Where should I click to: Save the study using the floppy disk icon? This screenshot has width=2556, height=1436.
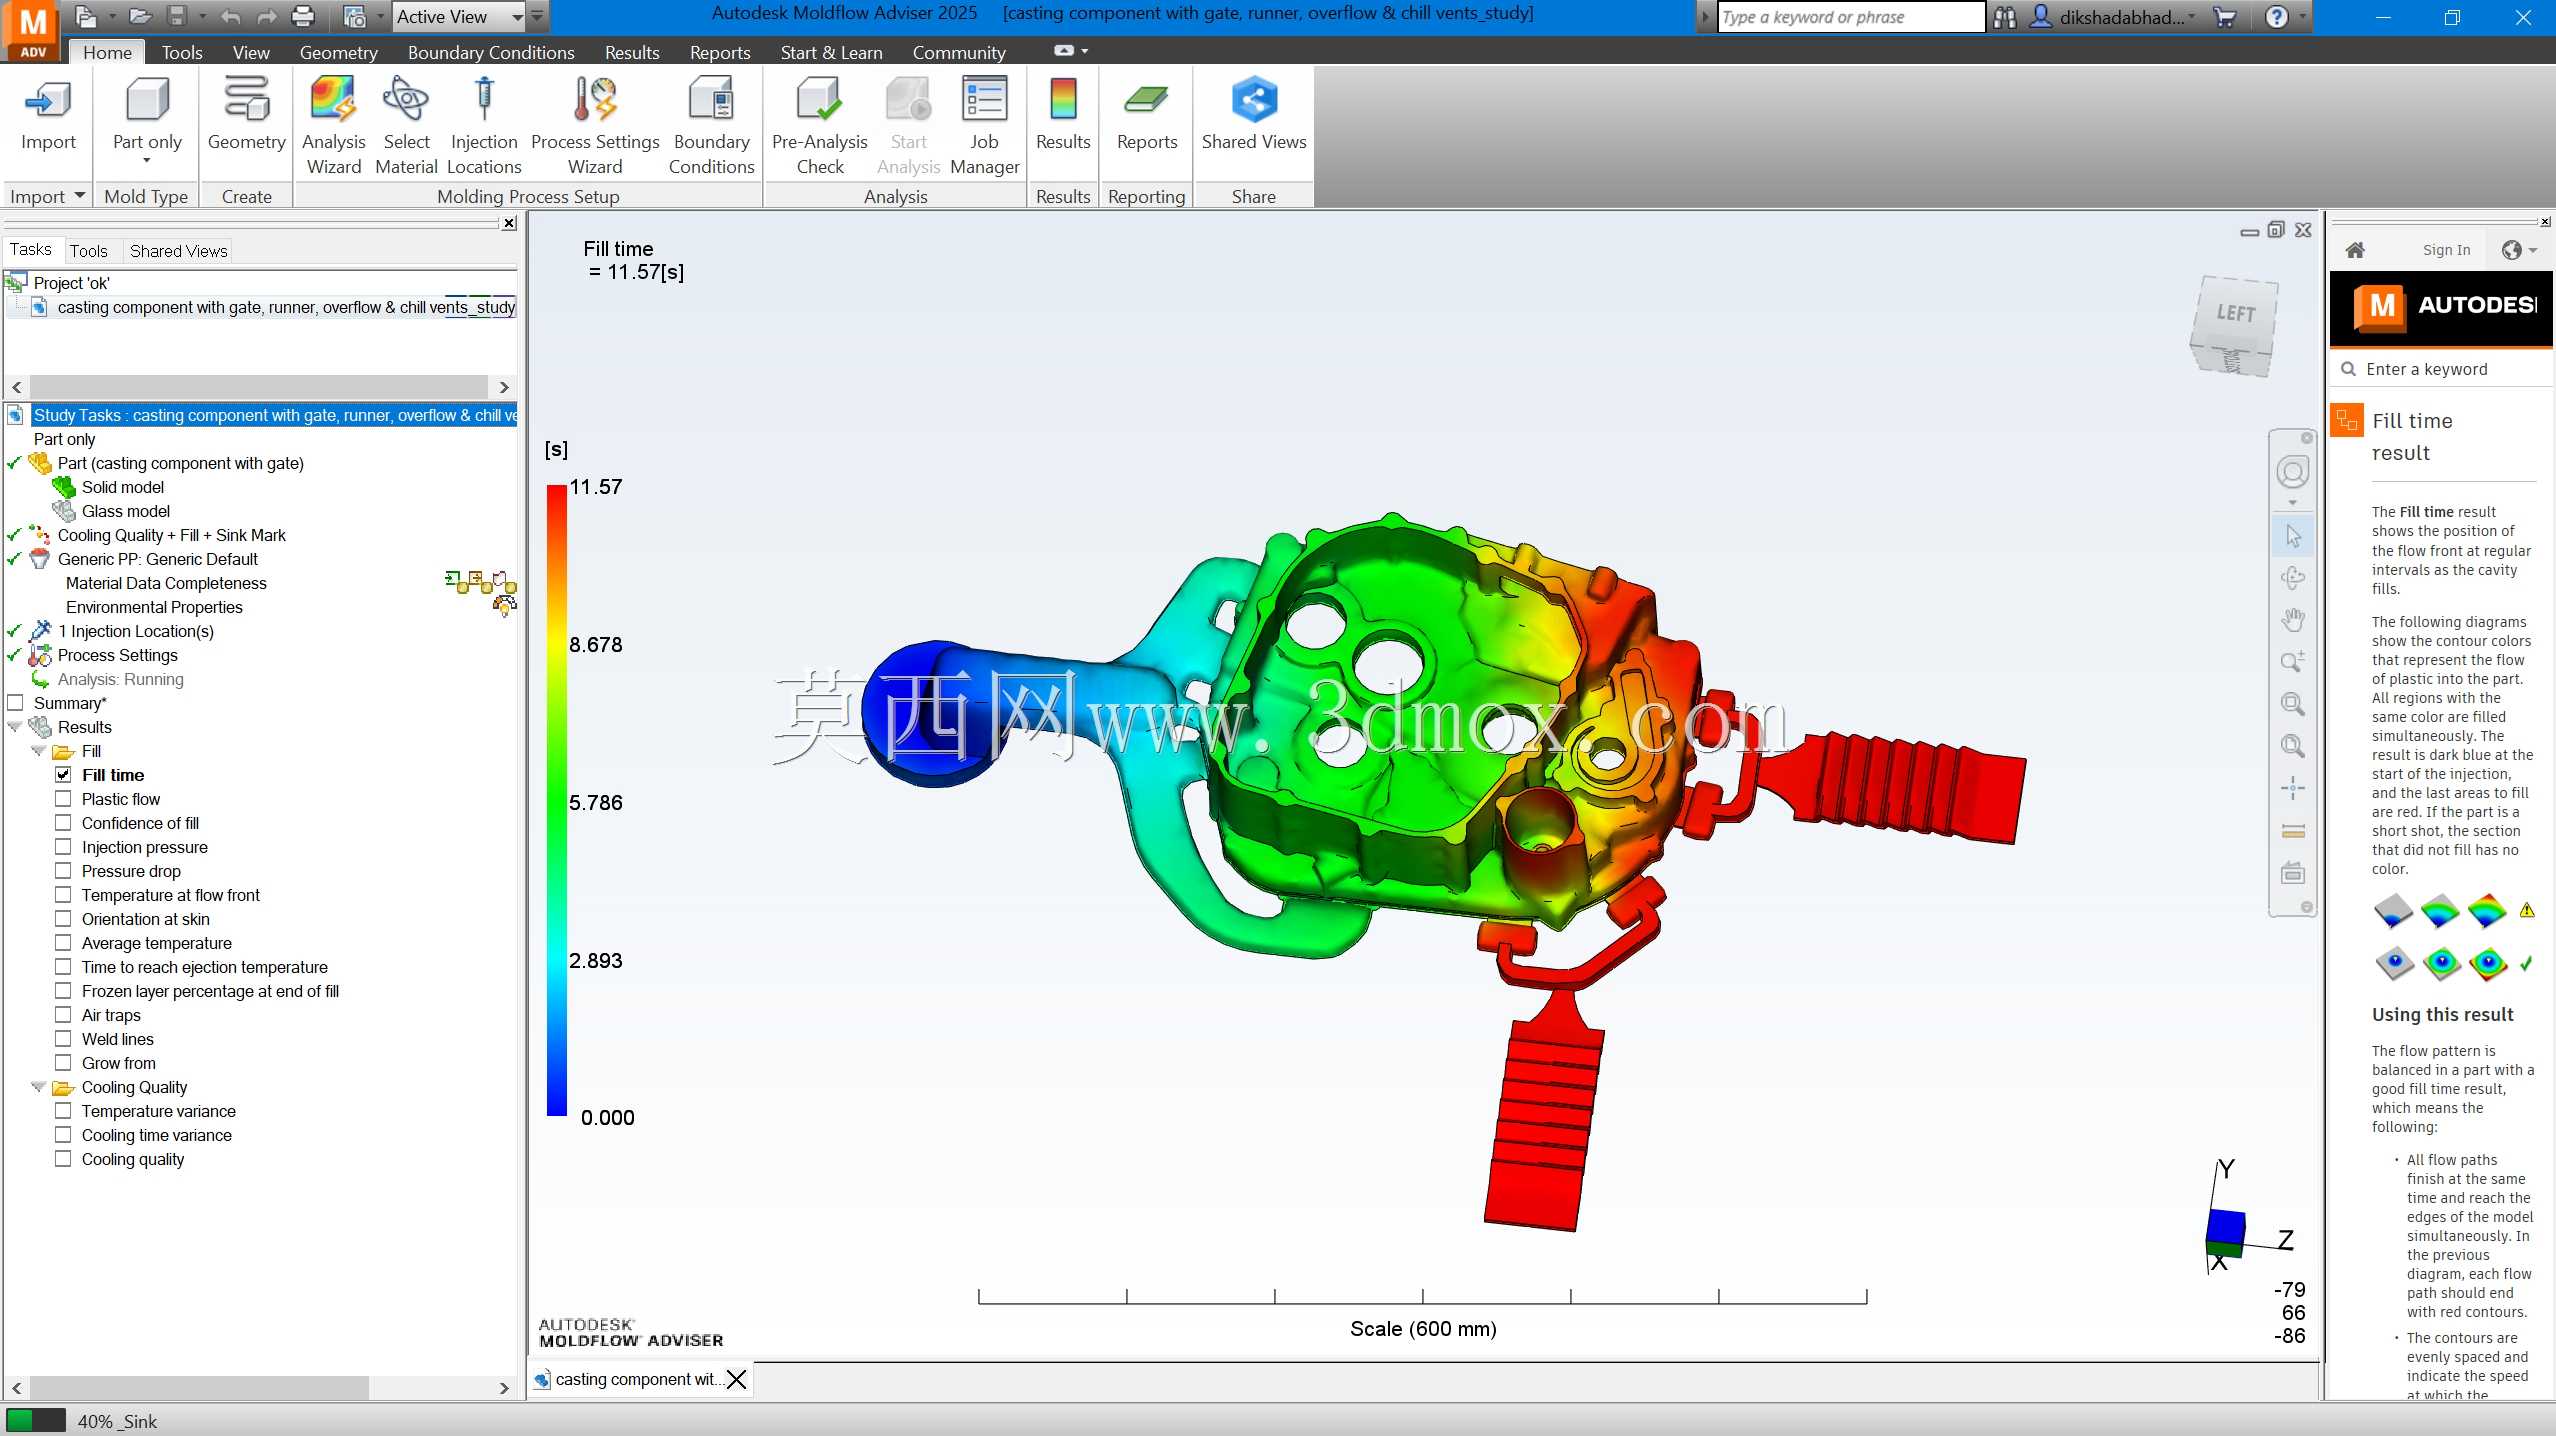pyautogui.click(x=177, y=16)
